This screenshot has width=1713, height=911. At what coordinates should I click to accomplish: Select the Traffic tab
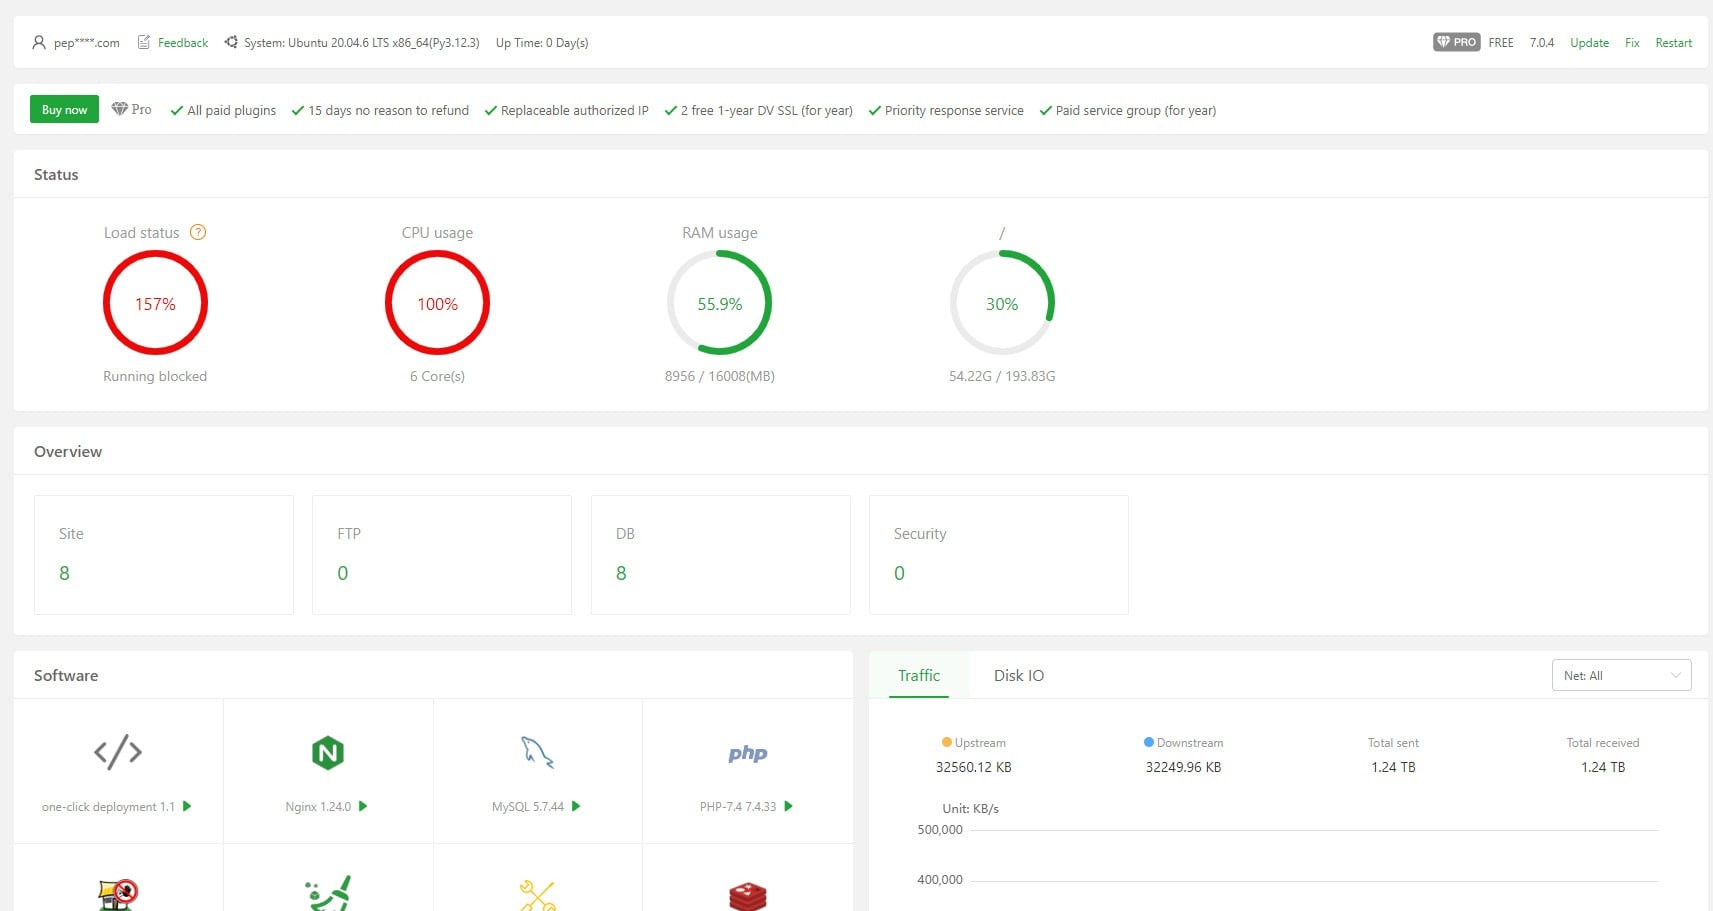918,676
